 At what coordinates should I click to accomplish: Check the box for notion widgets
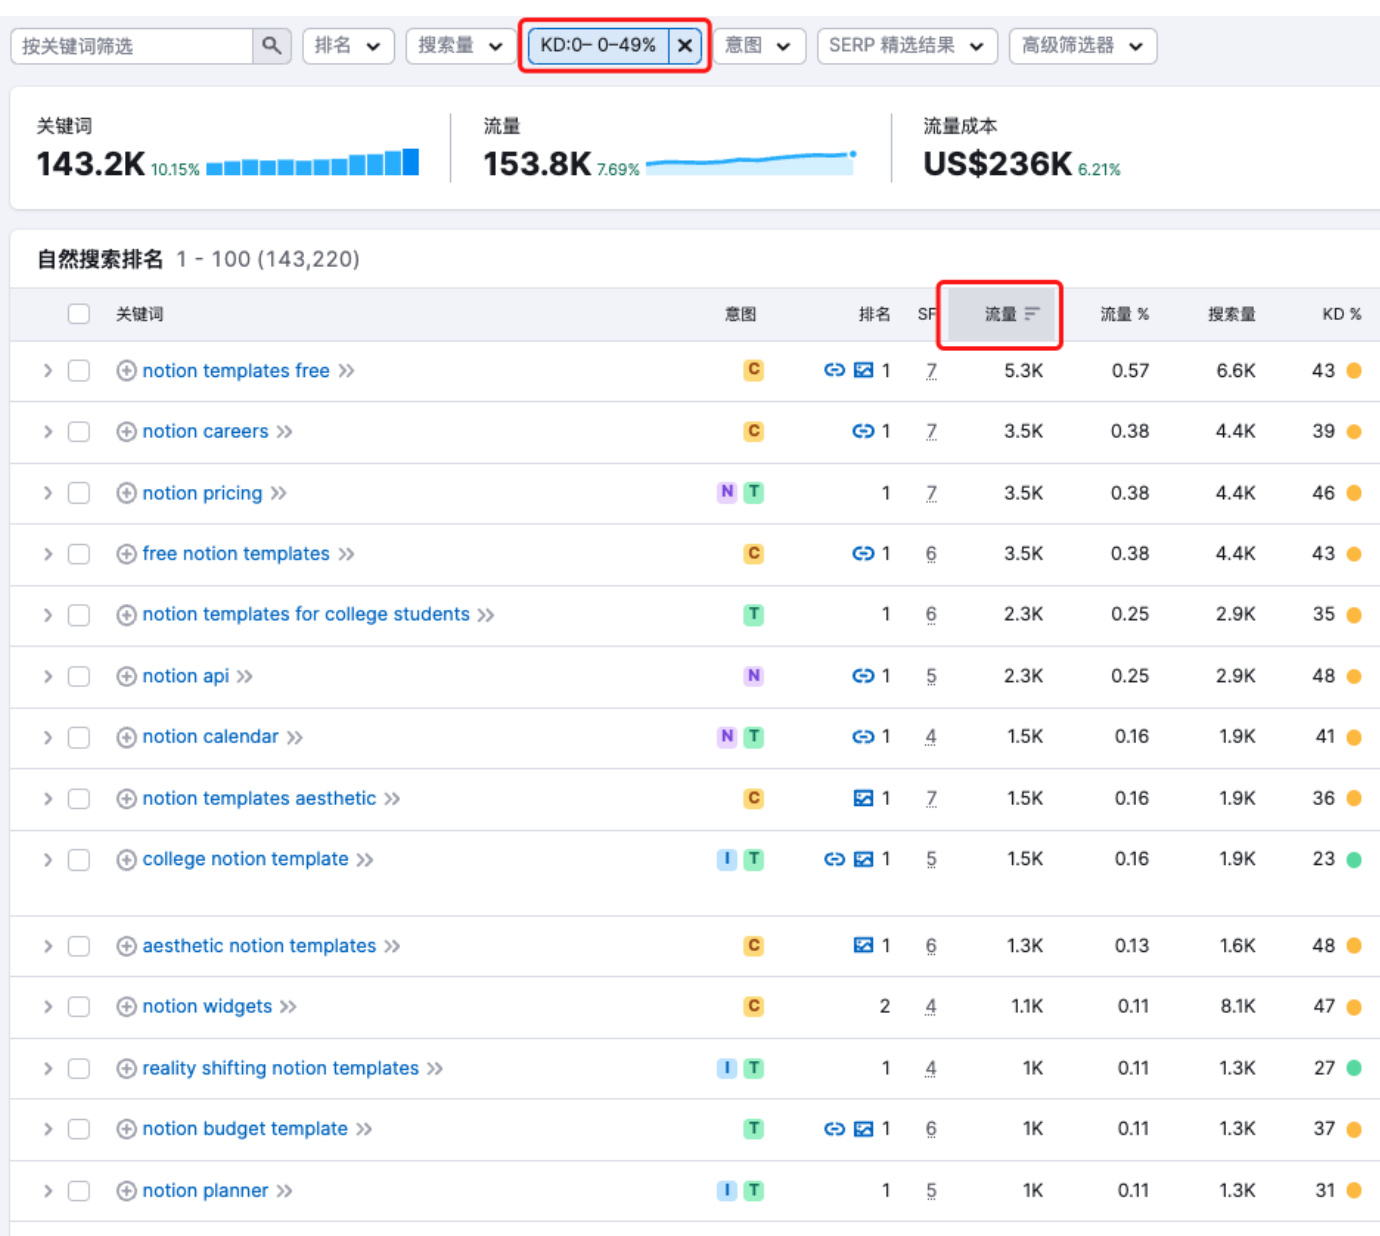[79, 1007]
